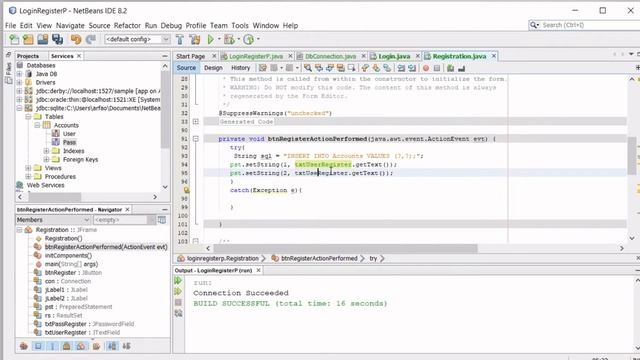Click the Redo arrow in main toolbar
Viewport: 640px width, 360px height.
click(91, 39)
